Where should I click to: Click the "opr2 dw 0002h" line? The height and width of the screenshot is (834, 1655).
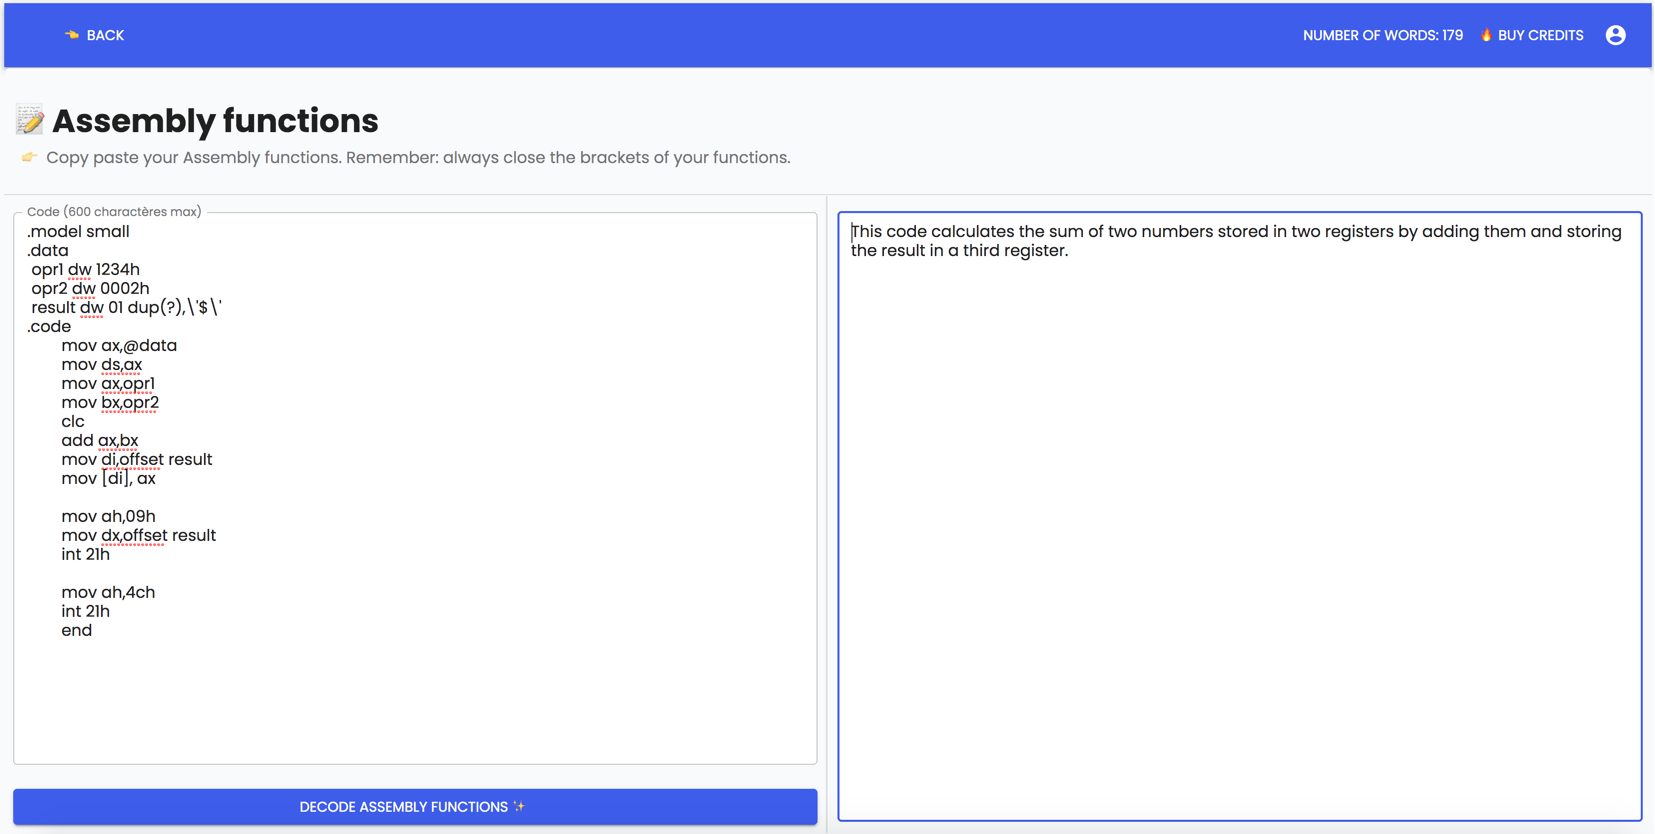tap(90, 289)
